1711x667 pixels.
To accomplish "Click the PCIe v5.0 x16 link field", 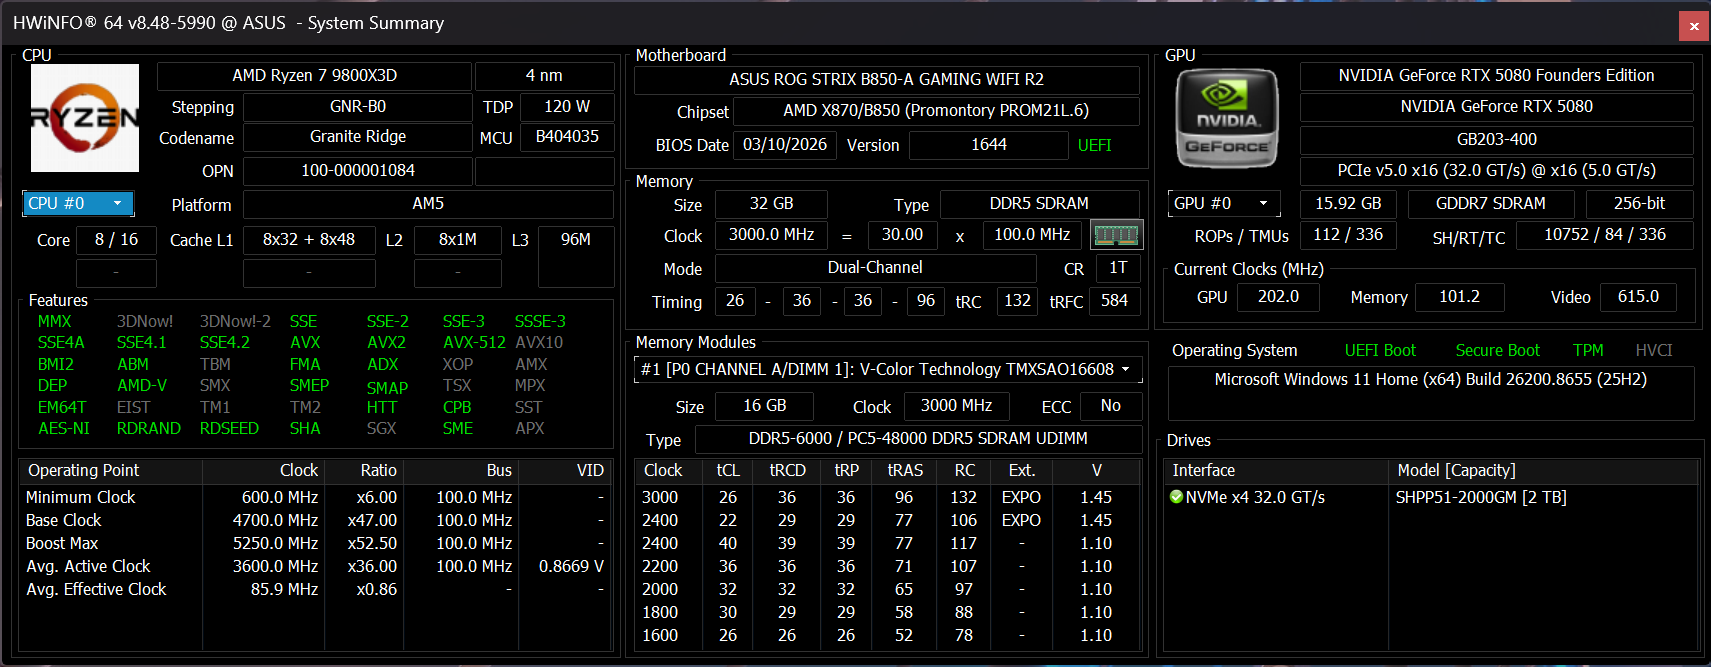I will point(1496,171).
